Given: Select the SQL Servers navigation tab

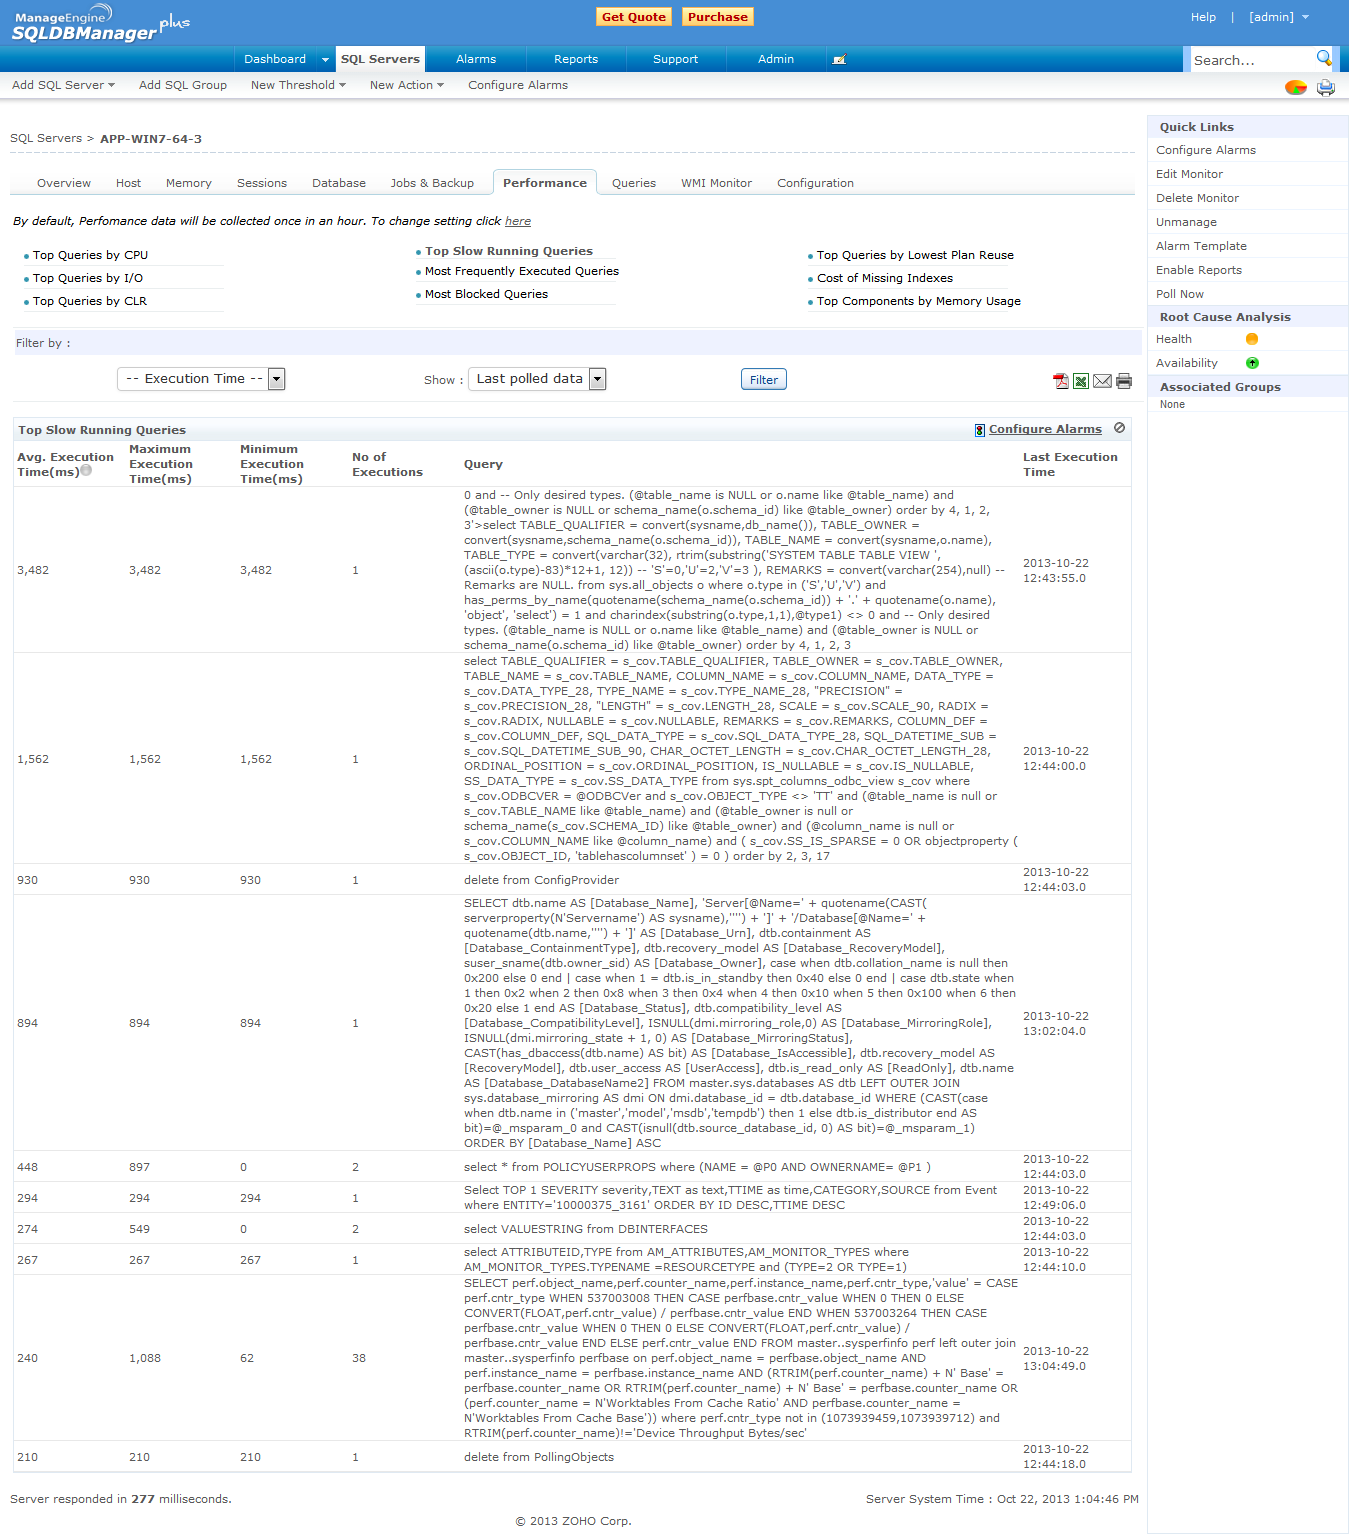Looking at the screenshot, I should pos(380,59).
